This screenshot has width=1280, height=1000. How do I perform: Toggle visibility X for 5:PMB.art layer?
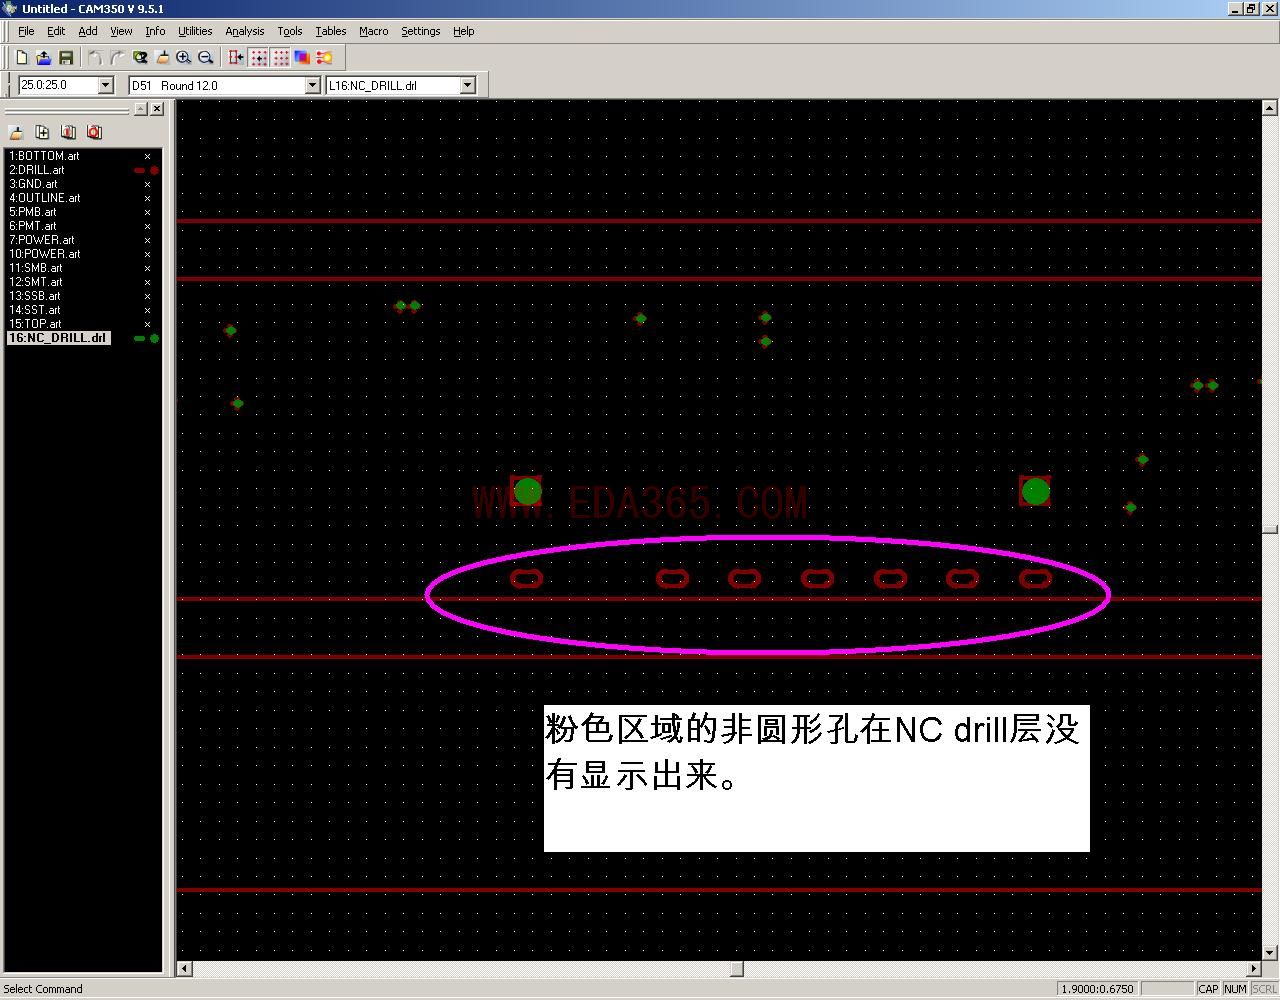point(147,212)
